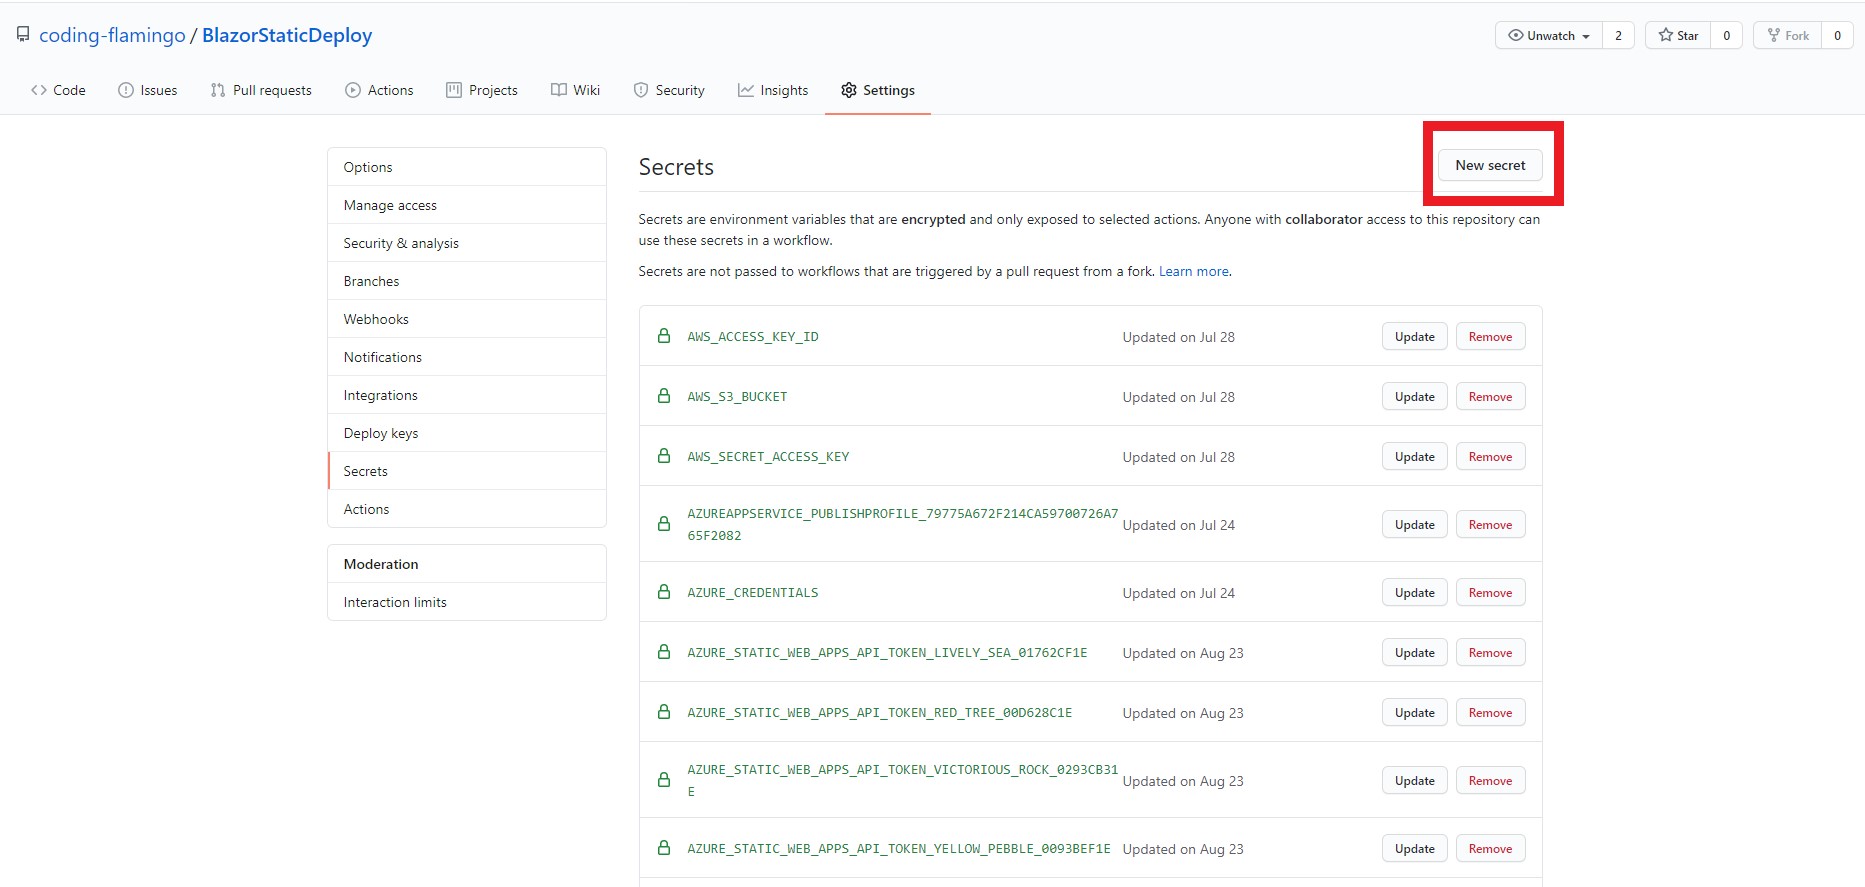Select Notifications in the sidebar
The width and height of the screenshot is (1865, 887).
coord(467,357)
